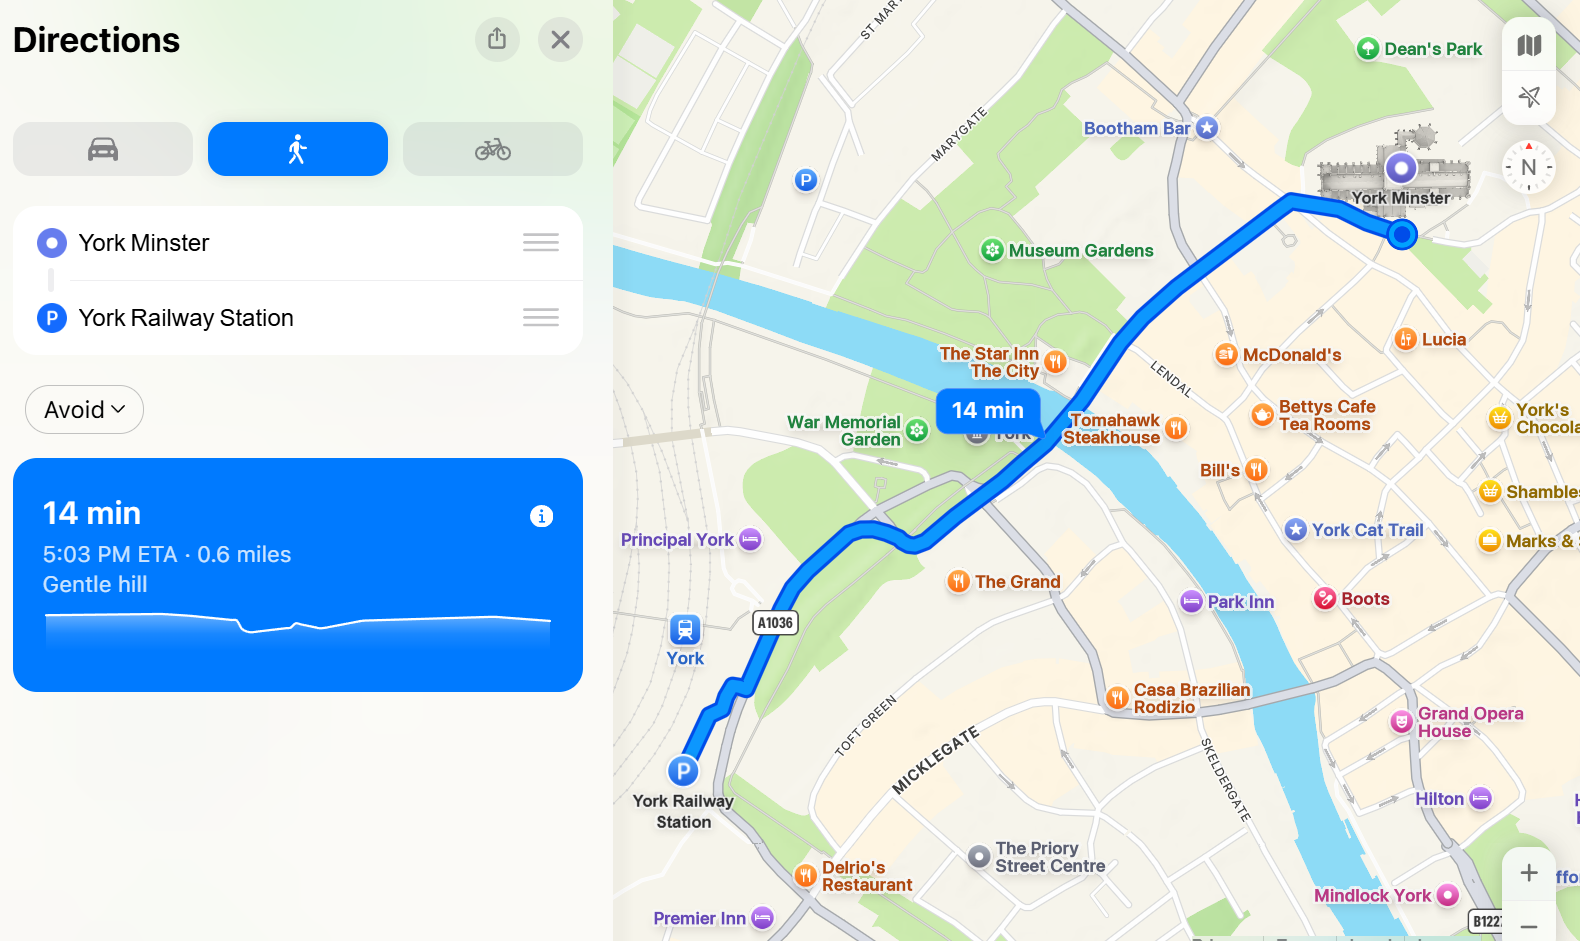Viewport: 1580px width, 941px height.
Task: Open the map mode chooser icon
Action: (x=1529, y=45)
